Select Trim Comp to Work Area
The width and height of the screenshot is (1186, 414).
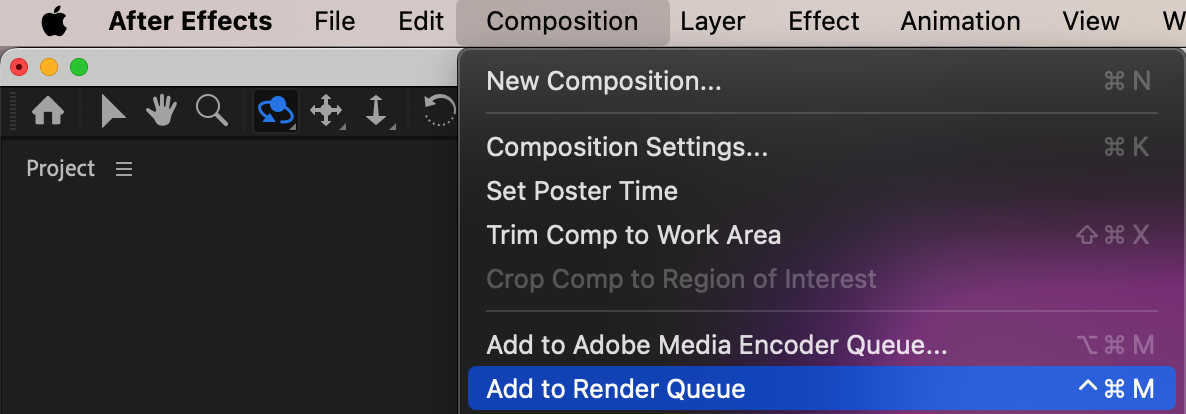click(633, 235)
